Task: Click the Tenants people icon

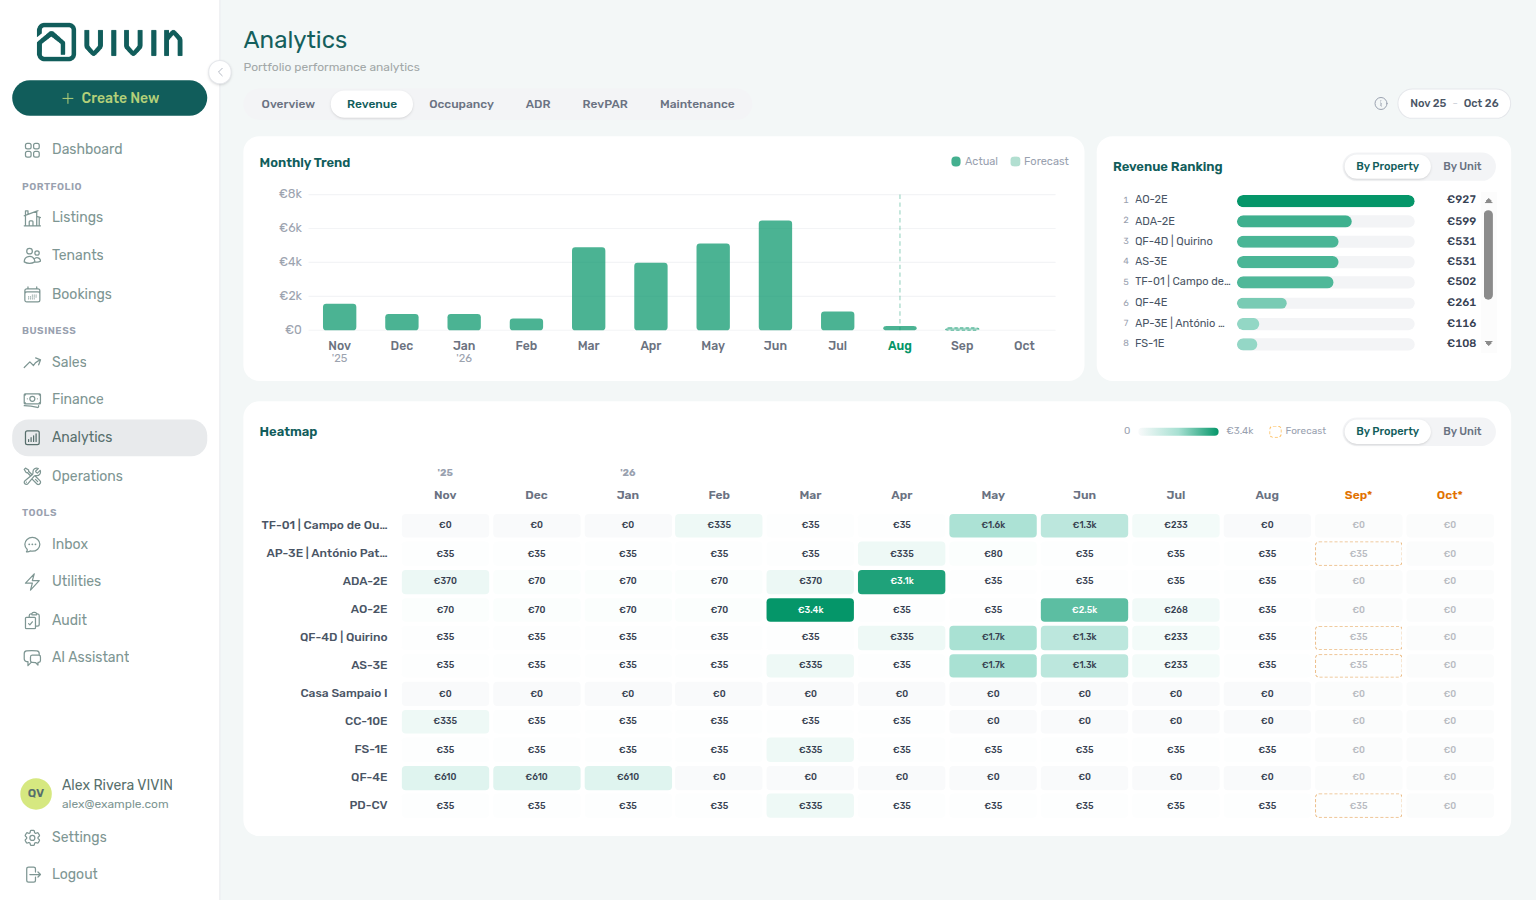Action: [32, 256]
